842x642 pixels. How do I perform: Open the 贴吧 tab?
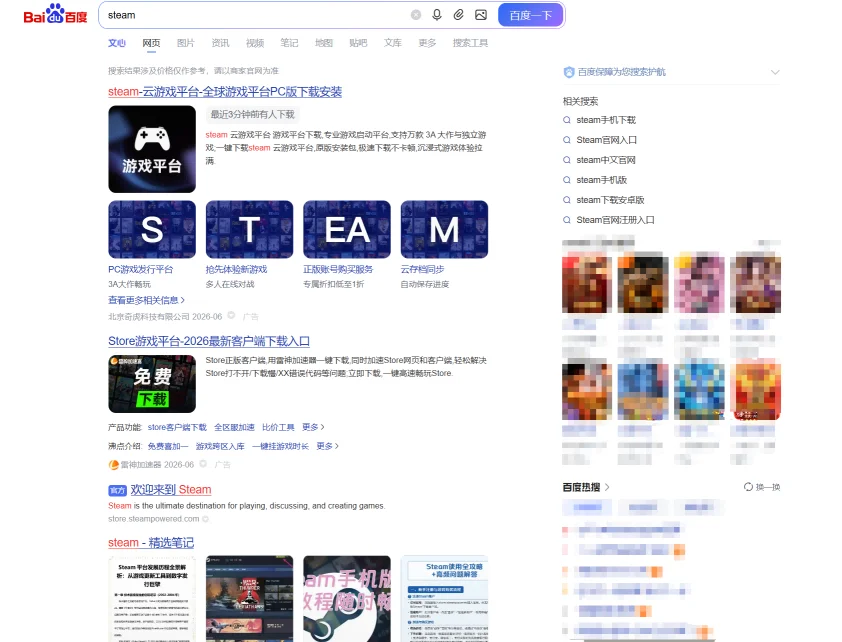point(358,43)
